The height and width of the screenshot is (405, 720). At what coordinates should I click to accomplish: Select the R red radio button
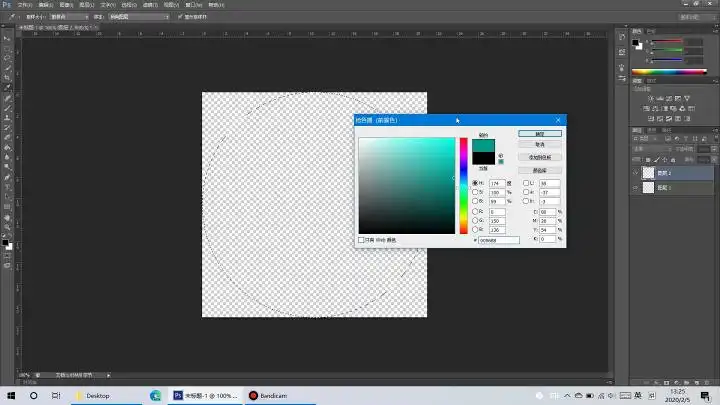pos(475,212)
